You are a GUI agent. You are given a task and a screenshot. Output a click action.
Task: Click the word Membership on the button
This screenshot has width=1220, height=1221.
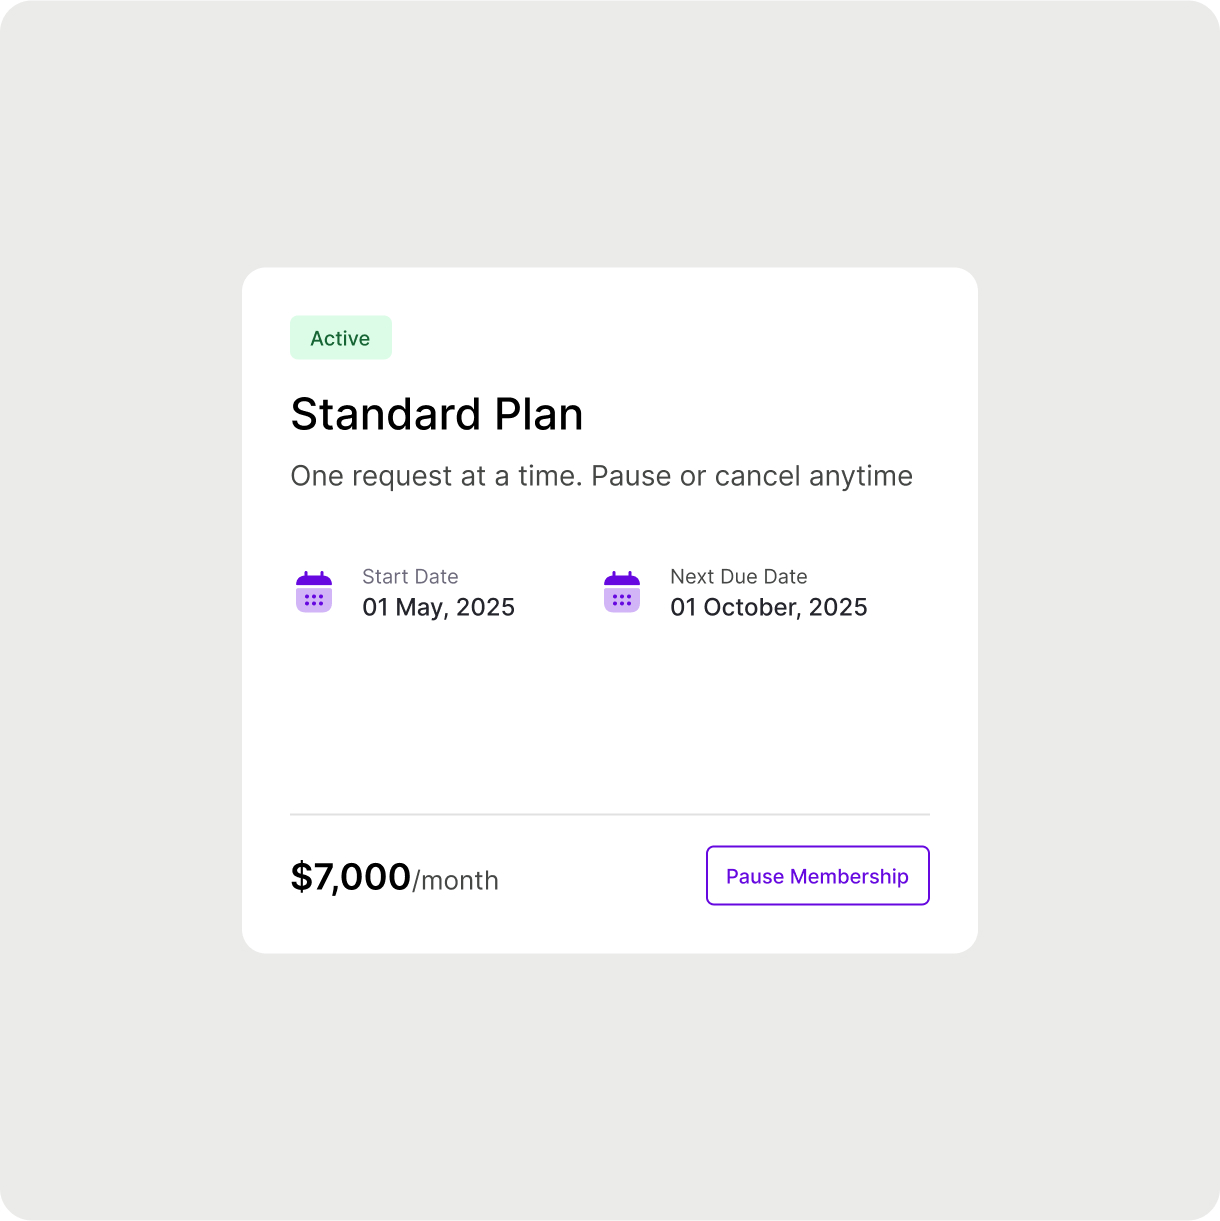849,877
